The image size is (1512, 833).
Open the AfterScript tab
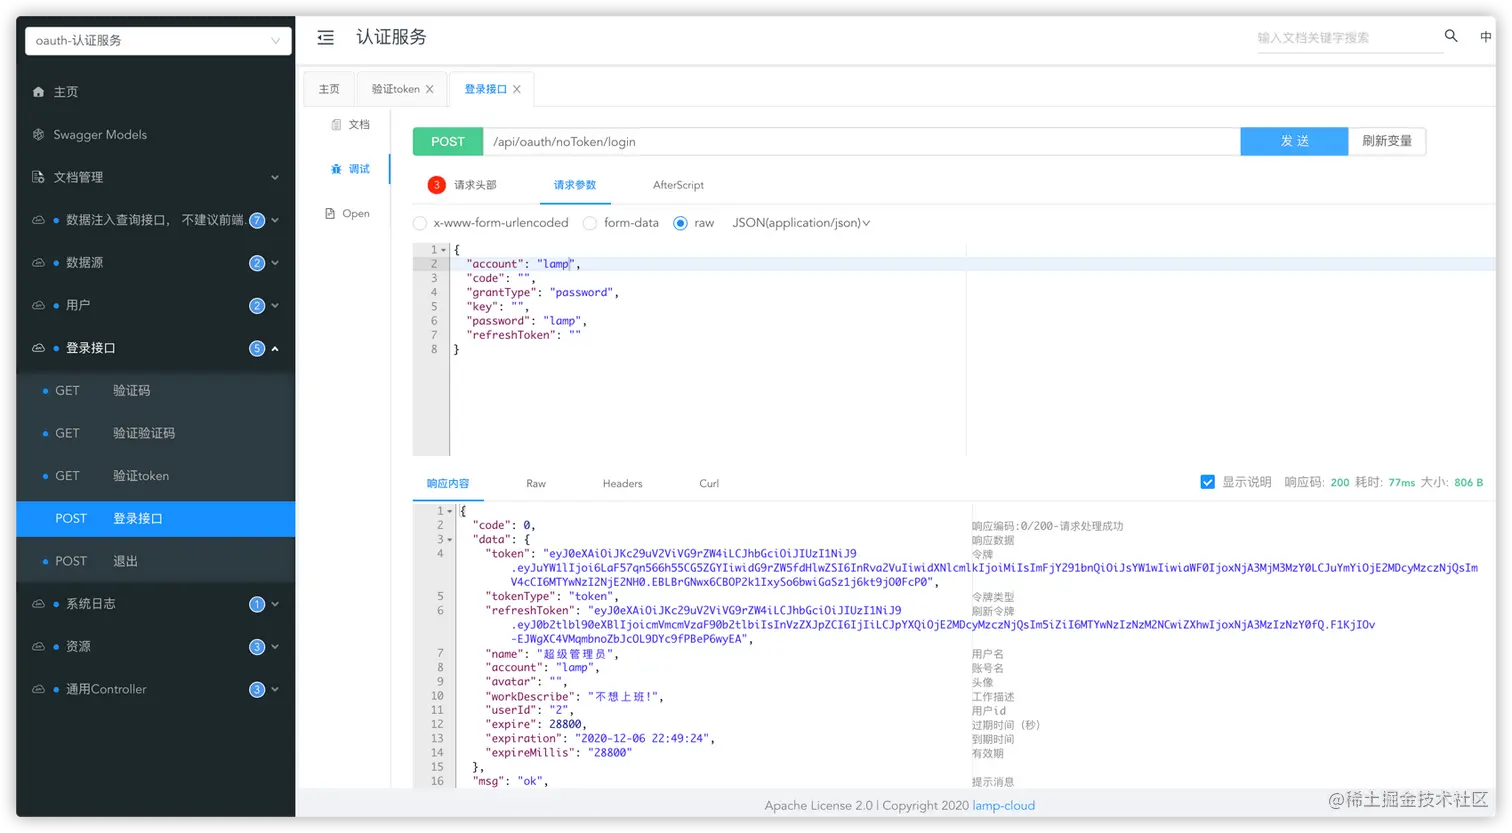pos(678,185)
